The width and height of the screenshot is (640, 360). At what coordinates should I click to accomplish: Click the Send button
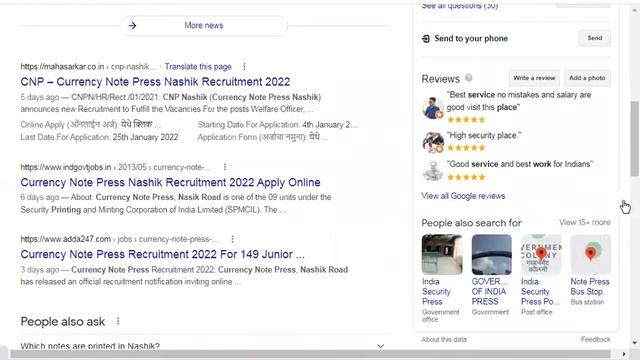click(595, 38)
